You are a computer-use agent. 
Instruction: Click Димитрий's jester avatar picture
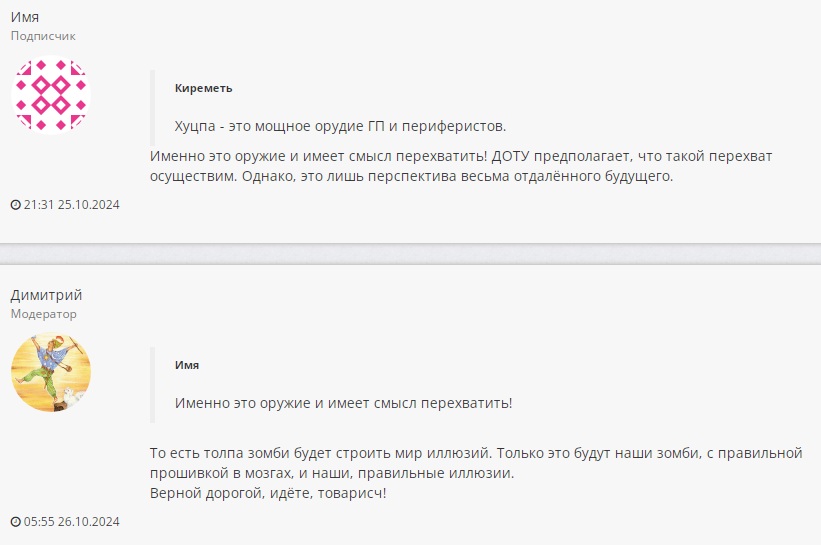click(x=51, y=372)
